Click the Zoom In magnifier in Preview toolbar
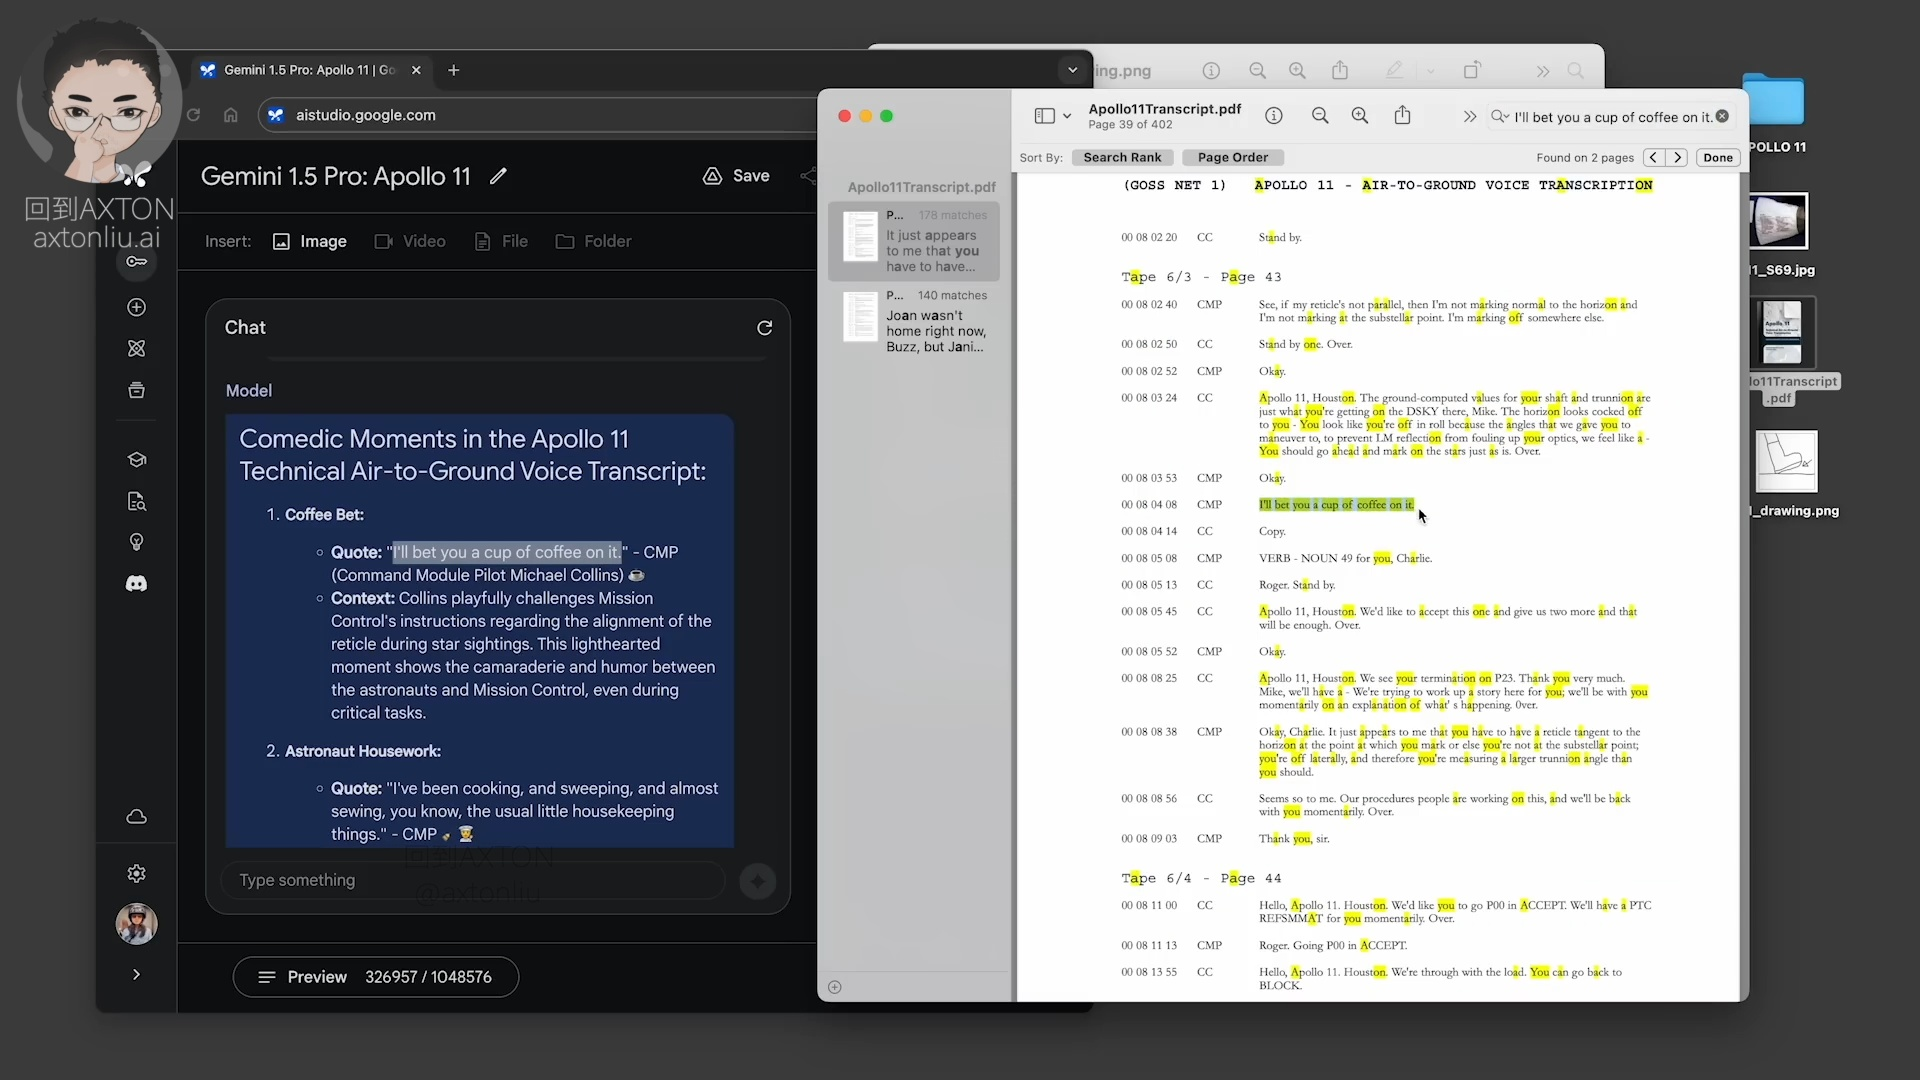Screen dimensions: 1920x1080 [1360, 116]
